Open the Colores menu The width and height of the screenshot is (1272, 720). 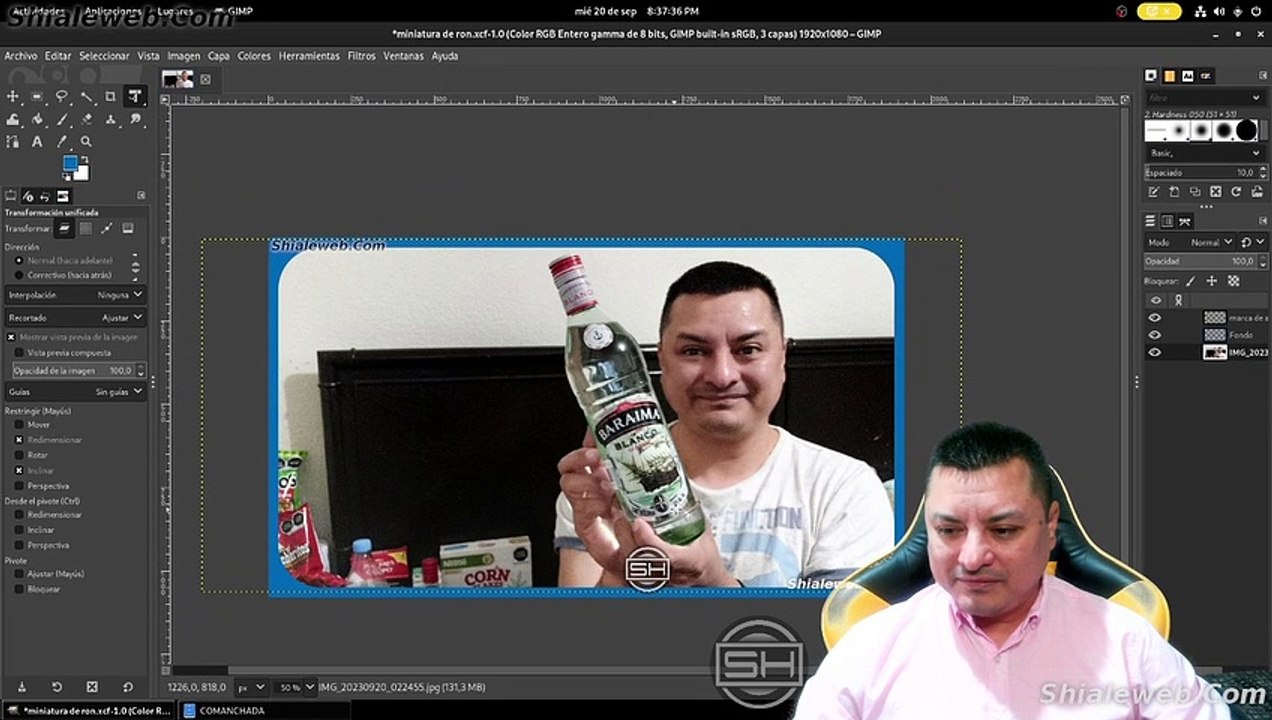pyautogui.click(x=254, y=56)
